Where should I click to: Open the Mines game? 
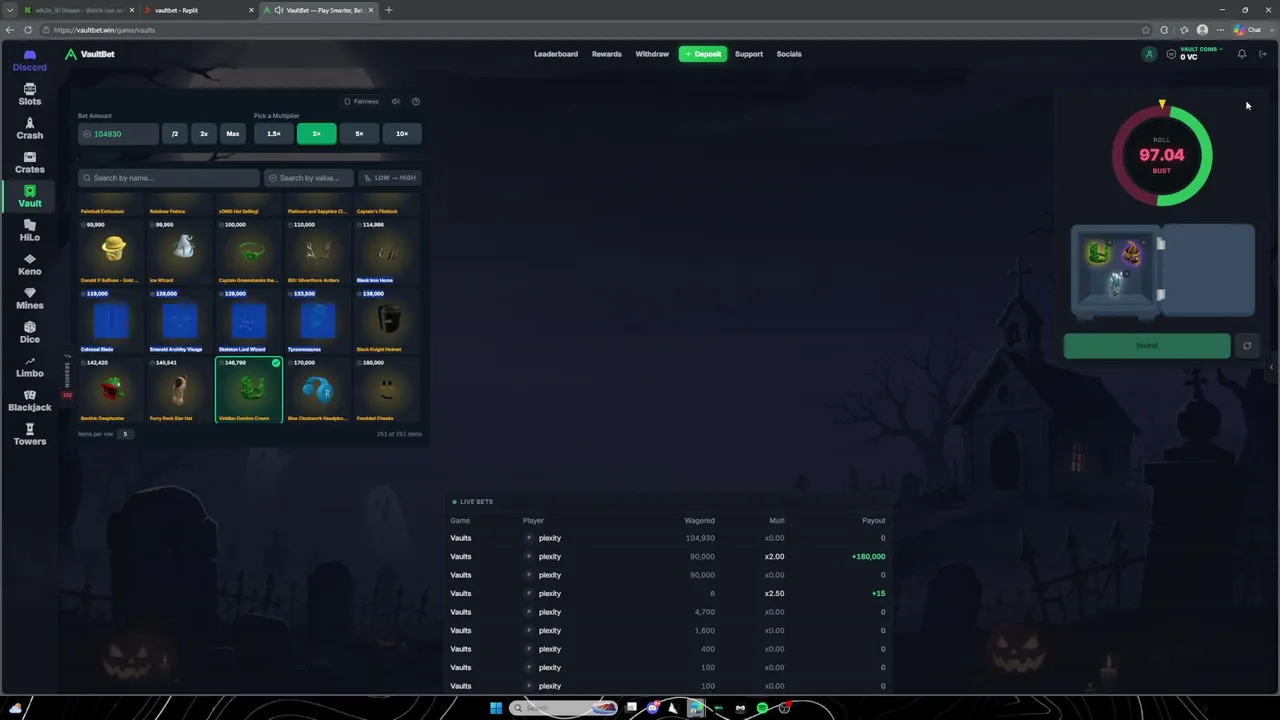pos(30,298)
